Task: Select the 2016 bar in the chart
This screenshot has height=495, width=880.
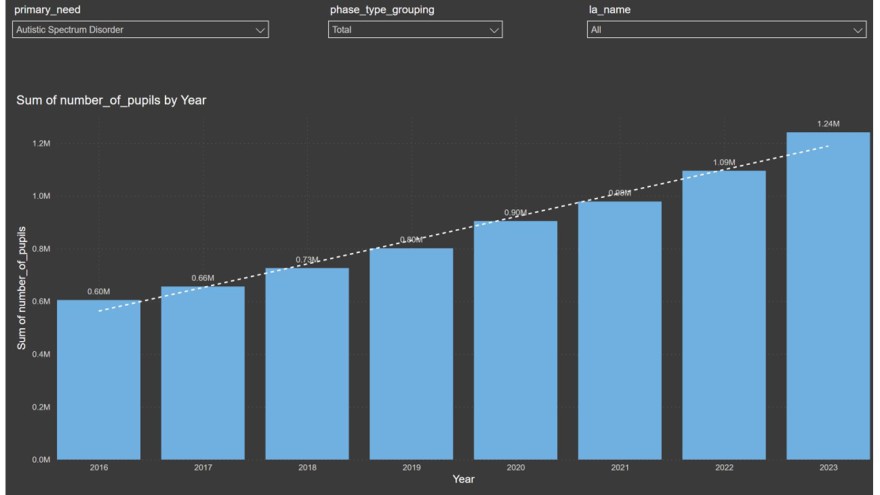Action: click(x=99, y=380)
